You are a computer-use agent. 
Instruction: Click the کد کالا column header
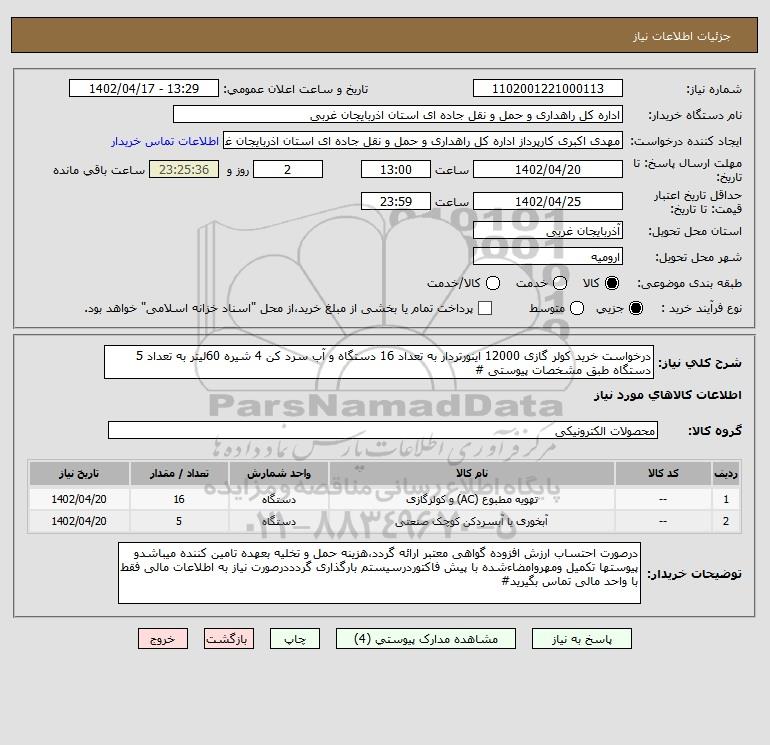pyautogui.click(x=663, y=473)
